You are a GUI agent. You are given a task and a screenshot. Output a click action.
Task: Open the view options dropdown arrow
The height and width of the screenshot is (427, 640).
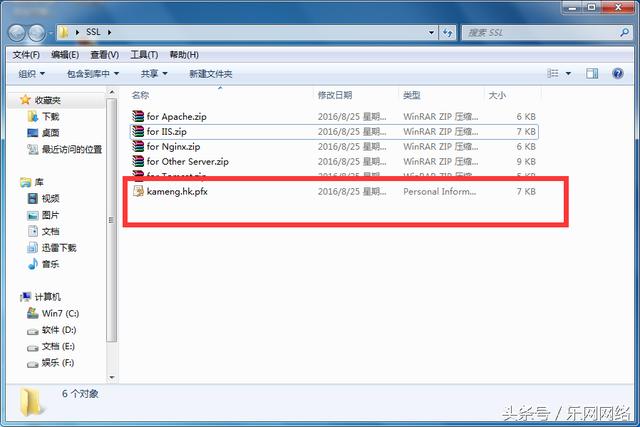568,74
